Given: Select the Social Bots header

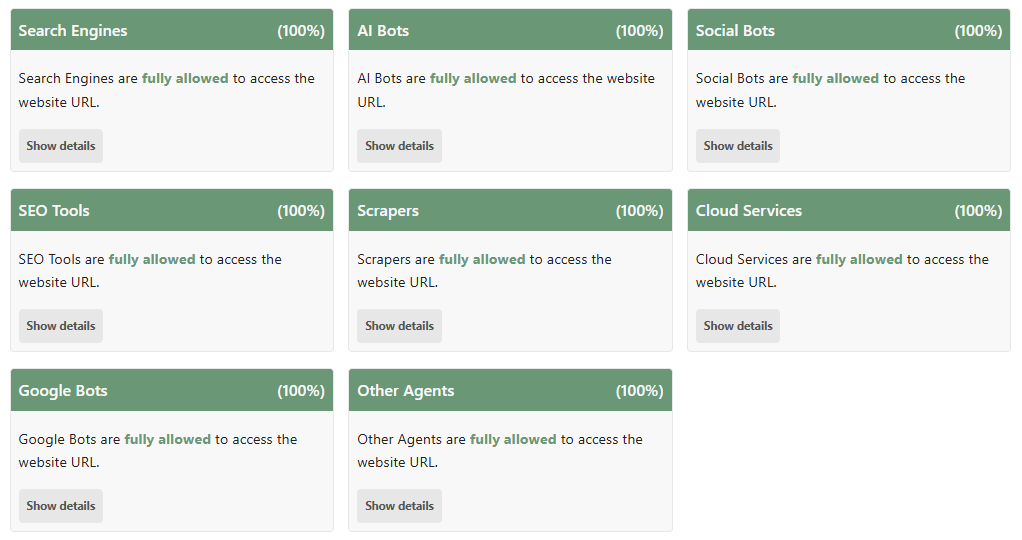Looking at the screenshot, I should [x=735, y=31].
